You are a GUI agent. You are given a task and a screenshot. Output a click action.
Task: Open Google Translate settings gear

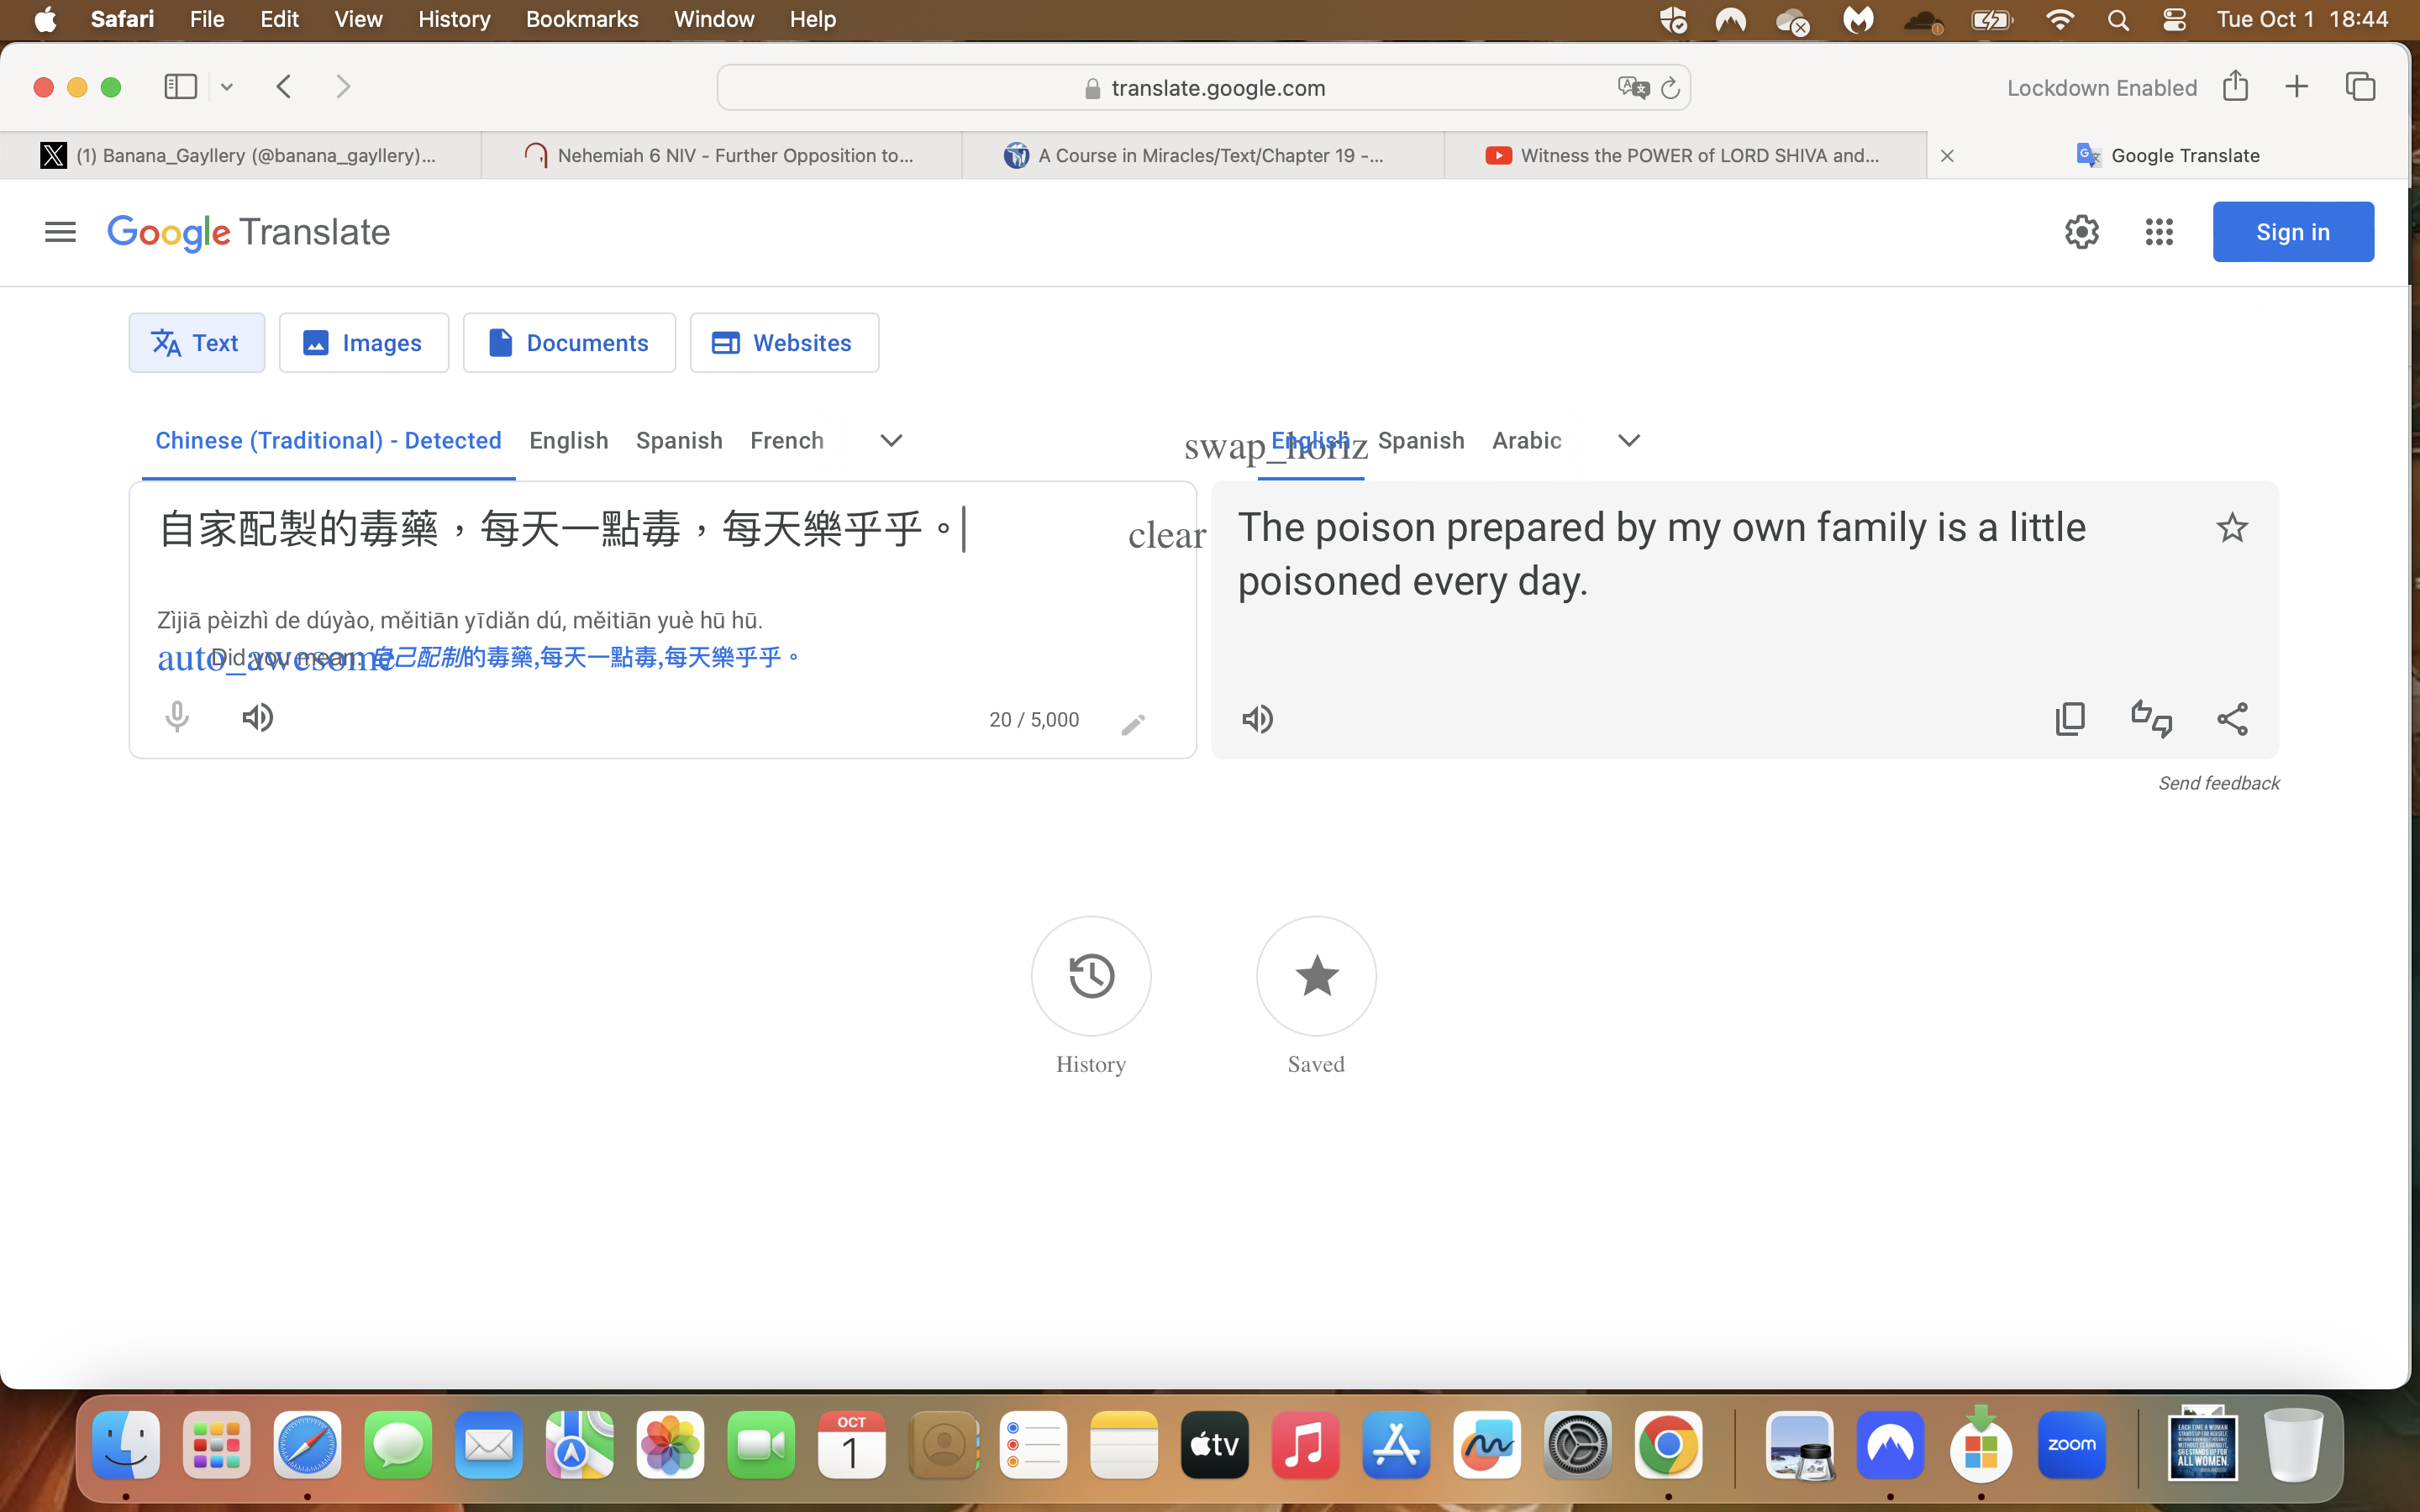(x=2082, y=232)
